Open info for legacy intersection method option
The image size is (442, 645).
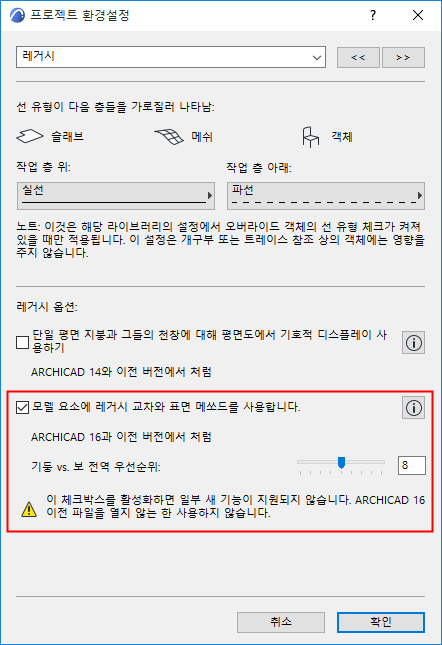[413, 408]
